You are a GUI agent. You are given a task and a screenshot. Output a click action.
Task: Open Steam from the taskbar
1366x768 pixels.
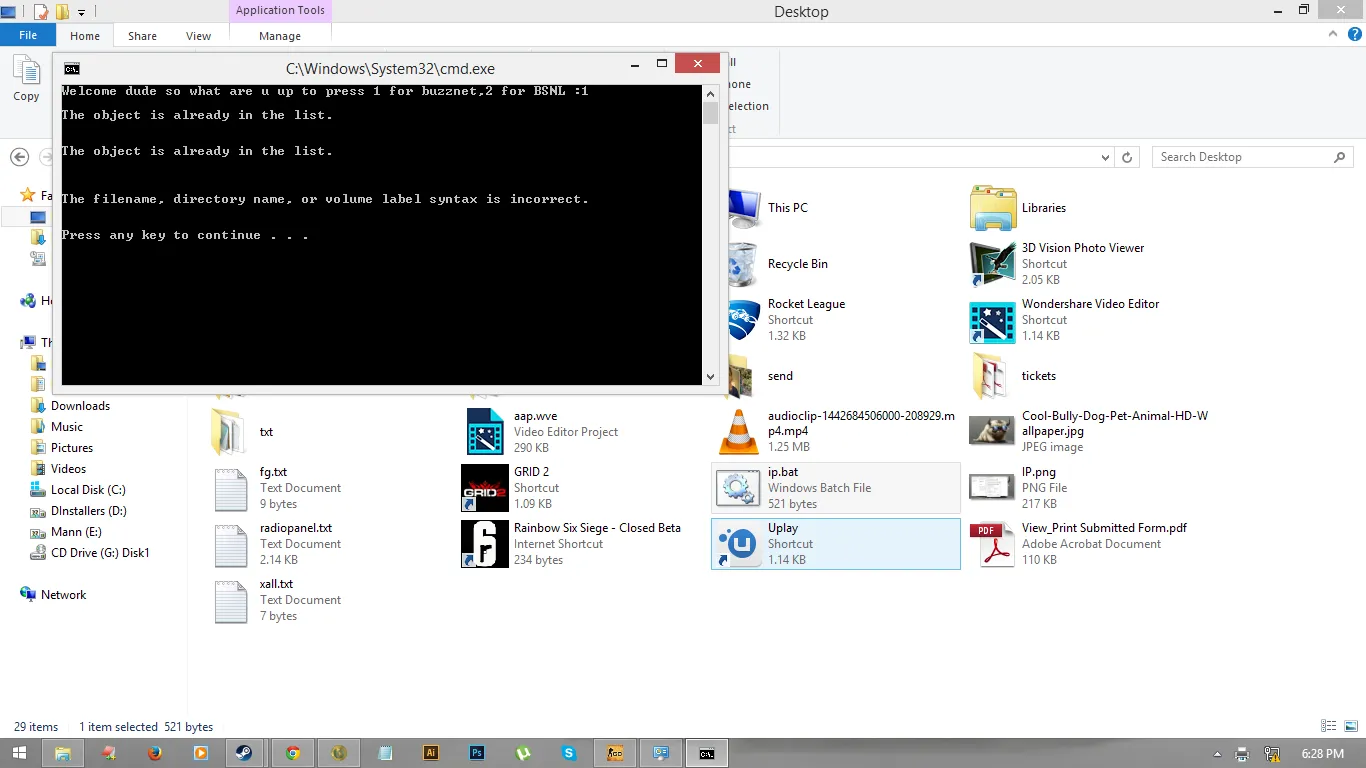point(244,753)
